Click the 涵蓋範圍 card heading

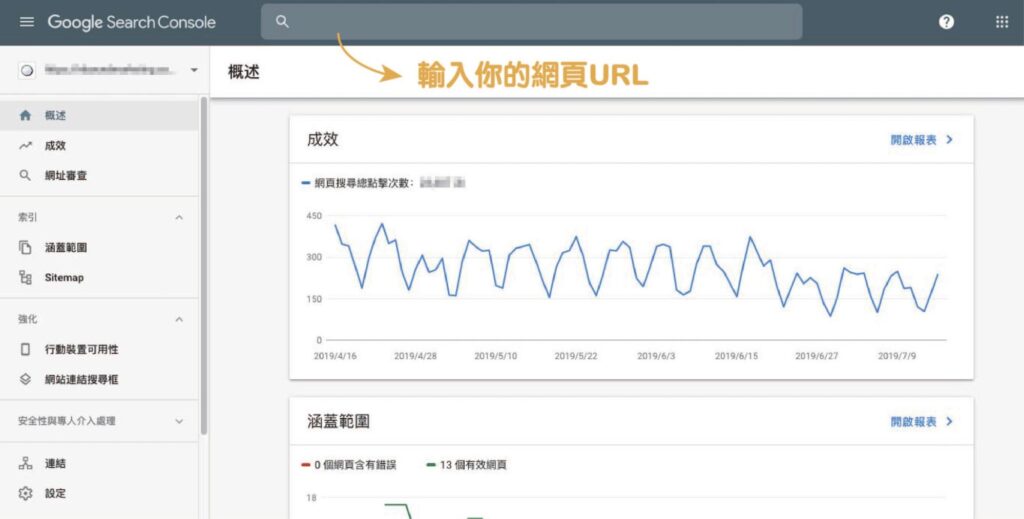tap(338, 422)
